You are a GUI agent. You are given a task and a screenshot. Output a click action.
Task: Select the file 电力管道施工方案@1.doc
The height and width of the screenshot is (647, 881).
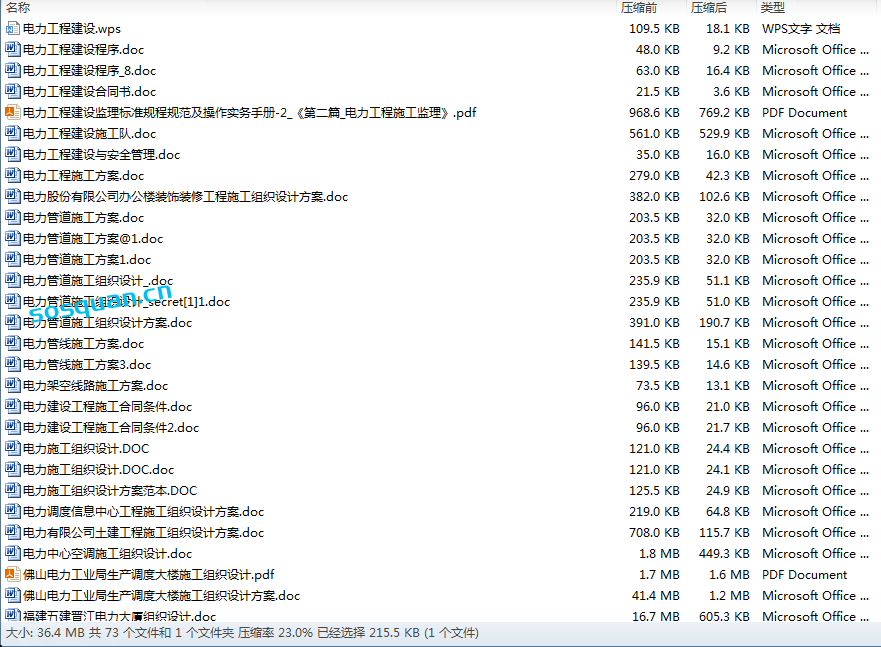(92, 239)
